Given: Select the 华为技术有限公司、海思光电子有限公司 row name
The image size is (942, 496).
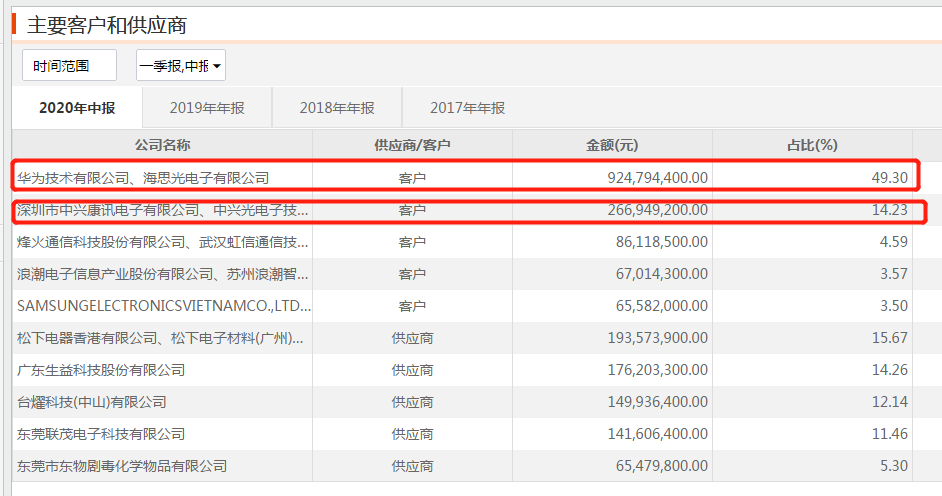Looking at the screenshot, I should pyautogui.click(x=143, y=178).
